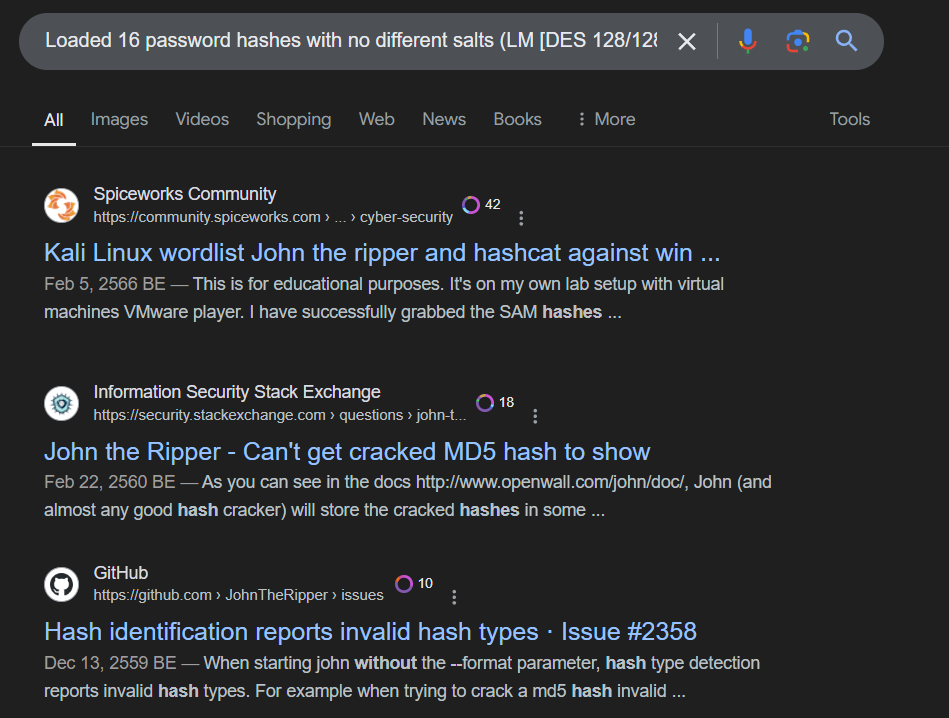
Task: Open the Books tab
Action: click(x=517, y=119)
